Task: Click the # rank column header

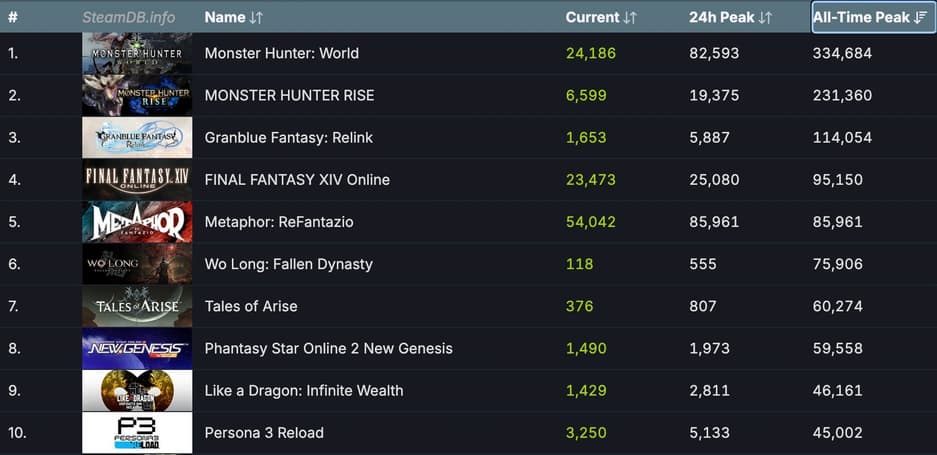Action: tap(13, 17)
